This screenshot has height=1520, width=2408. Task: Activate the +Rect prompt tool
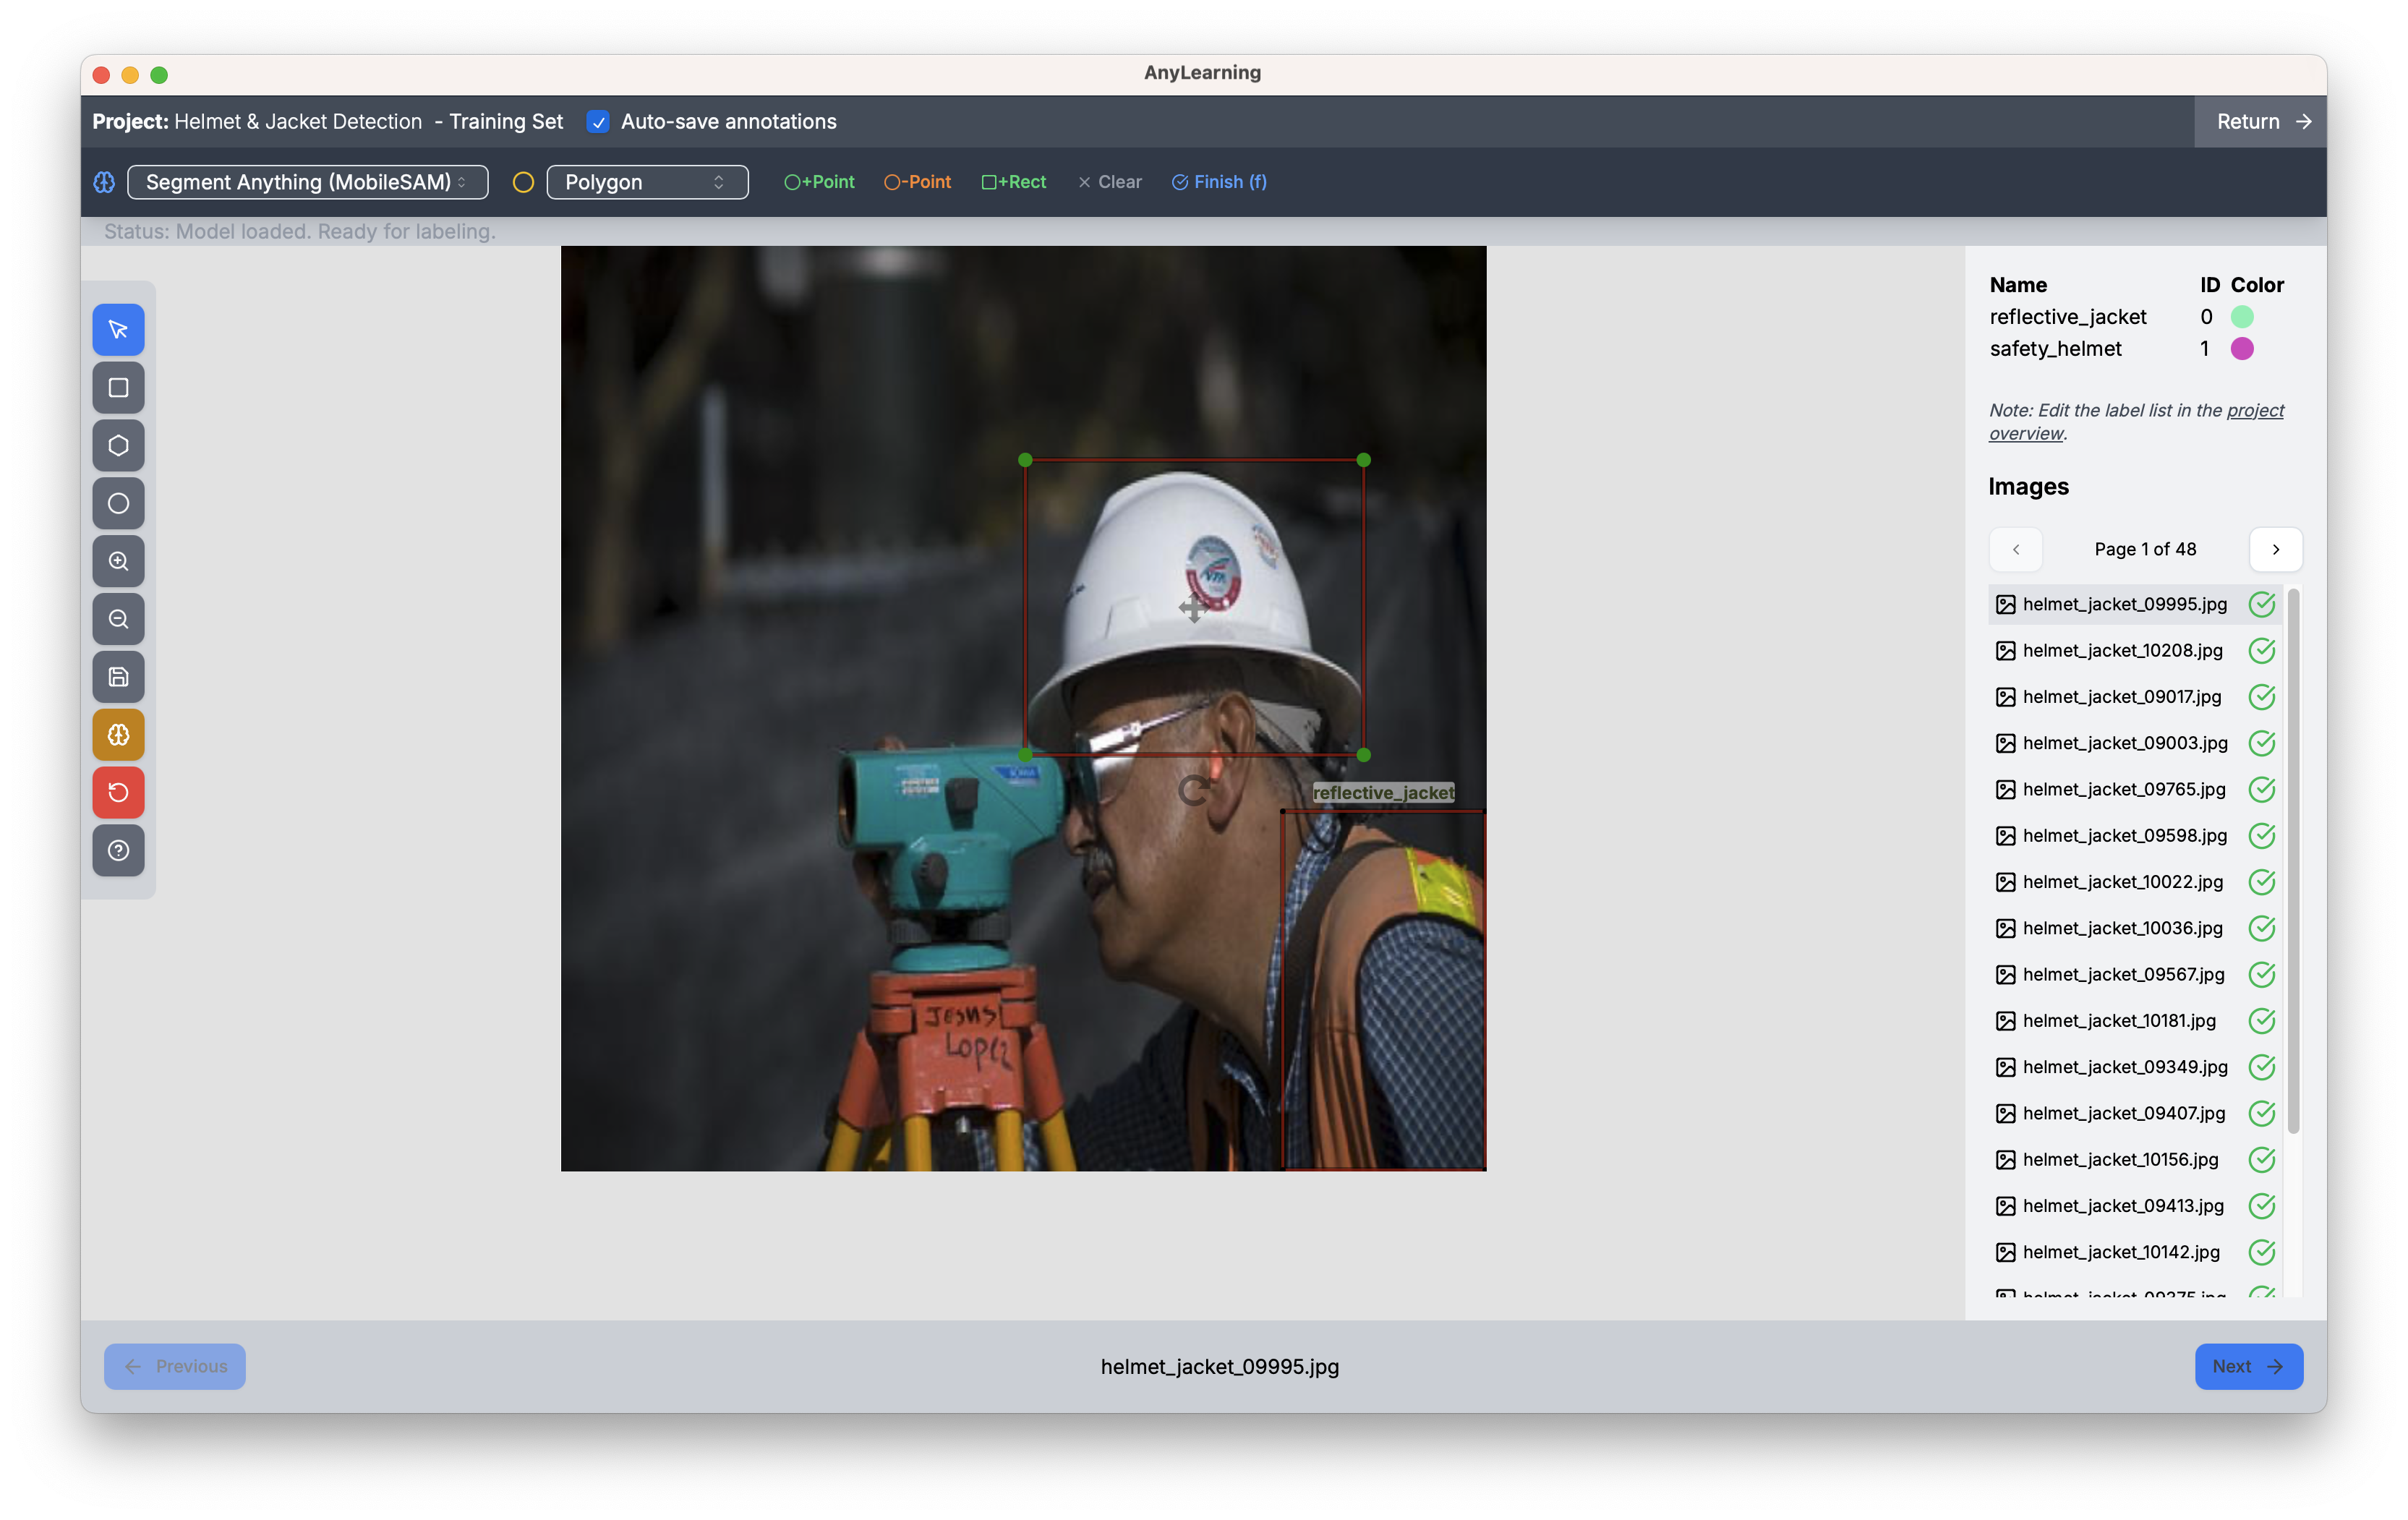1013,182
